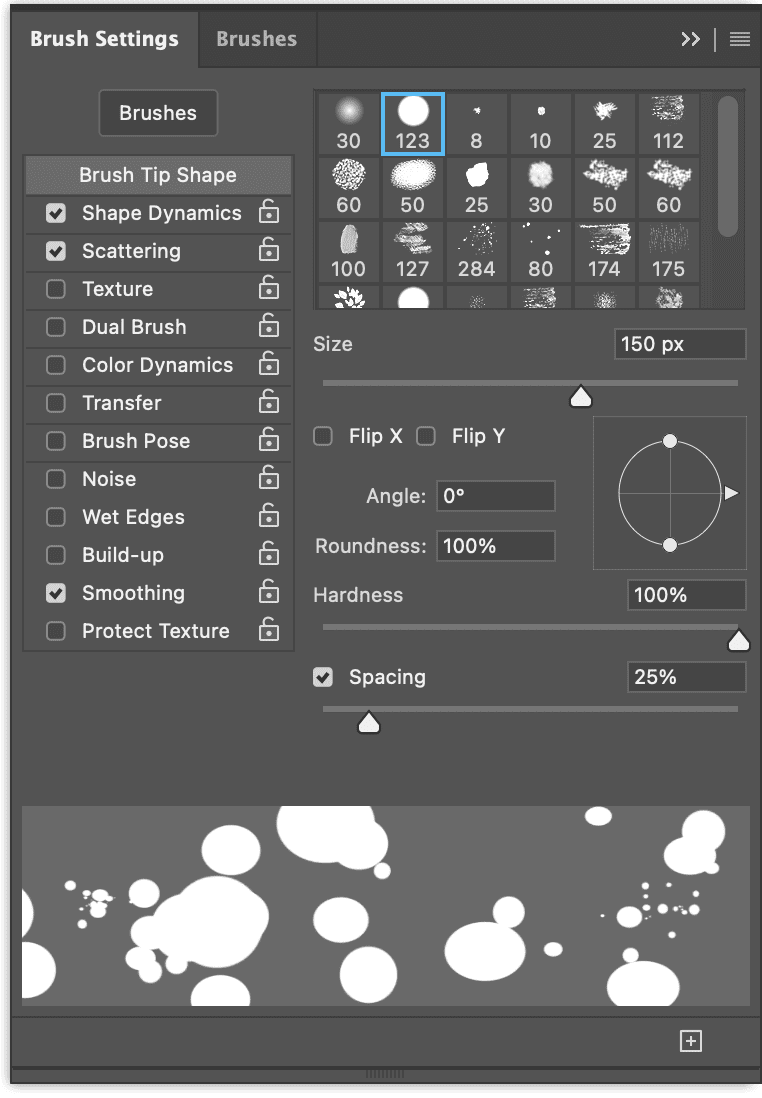Open the panel options menu
This screenshot has width=762, height=1098.
pyautogui.click(x=739, y=39)
